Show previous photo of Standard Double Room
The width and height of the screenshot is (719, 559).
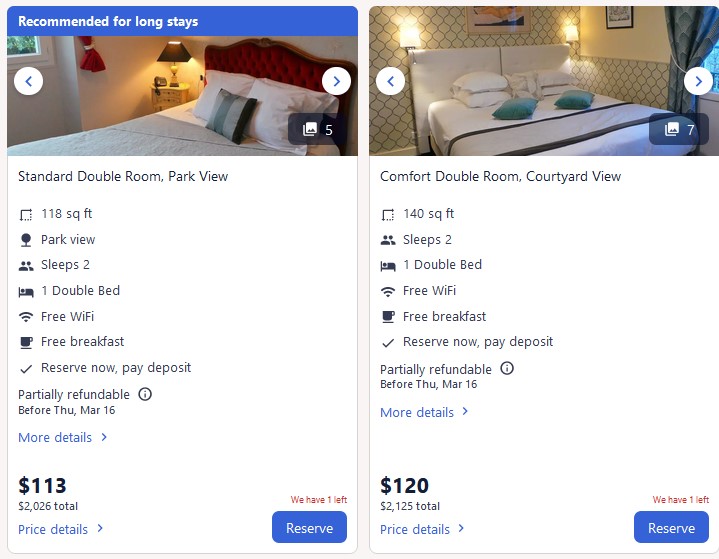(29, 81)
